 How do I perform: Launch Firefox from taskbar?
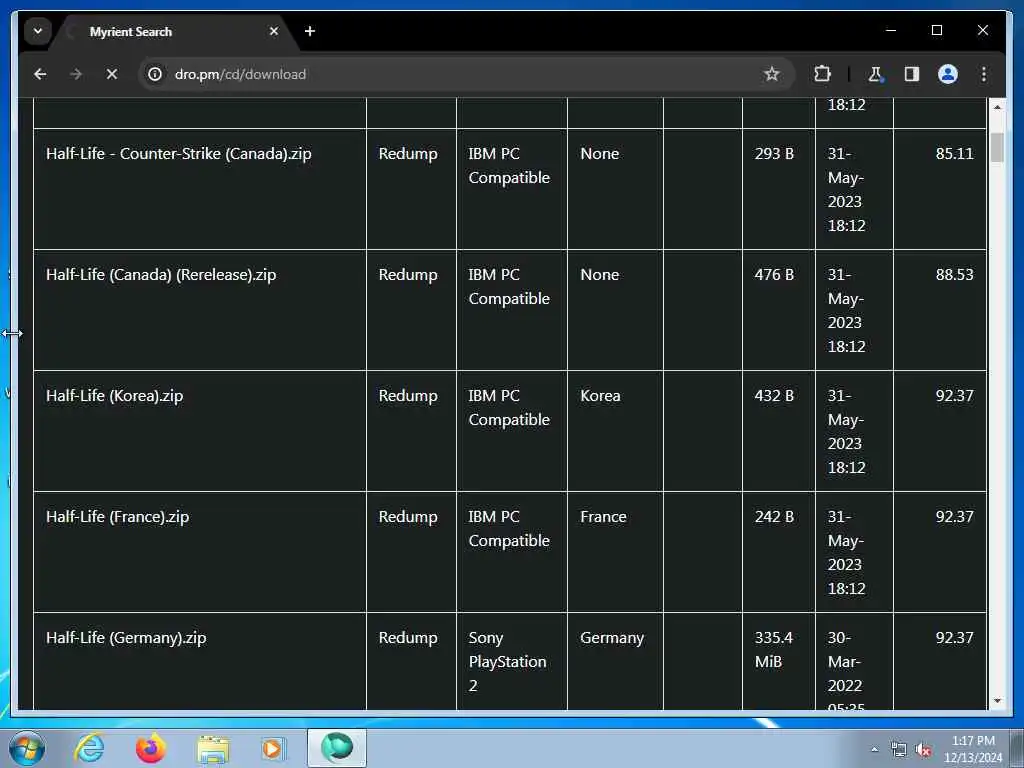(x=151, y=748)
